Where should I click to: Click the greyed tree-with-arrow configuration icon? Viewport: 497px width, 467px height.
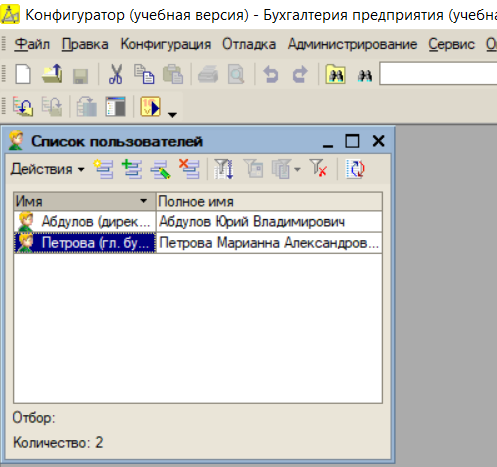tap(52, 106)
